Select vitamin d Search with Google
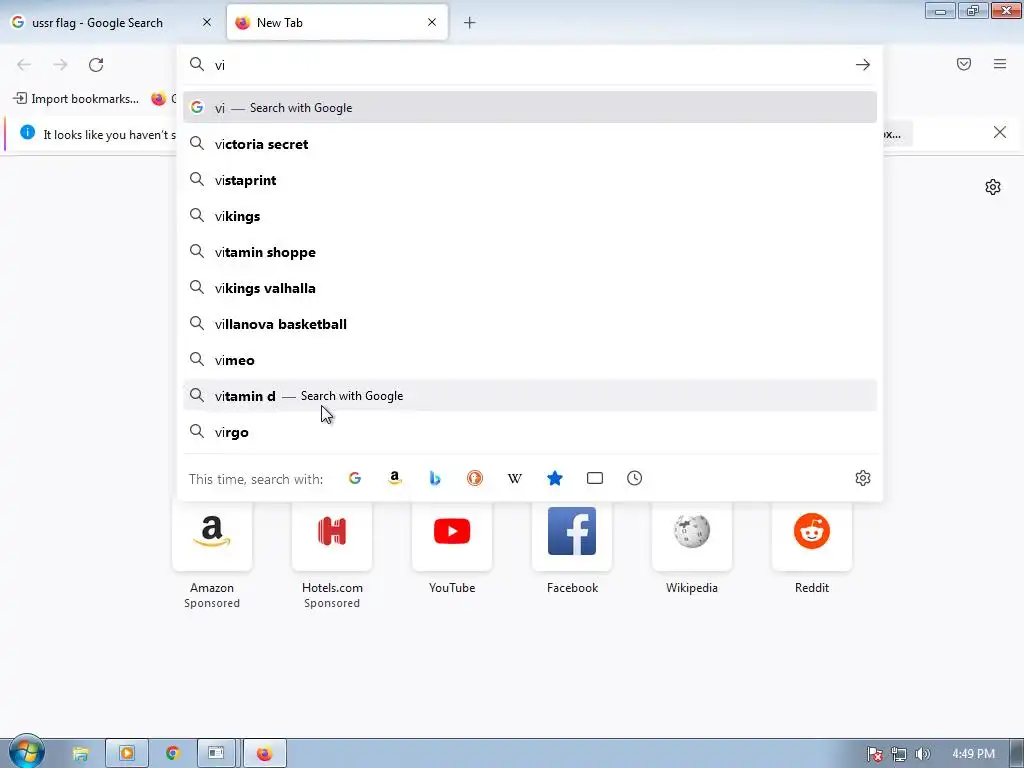 click(530, 396)
